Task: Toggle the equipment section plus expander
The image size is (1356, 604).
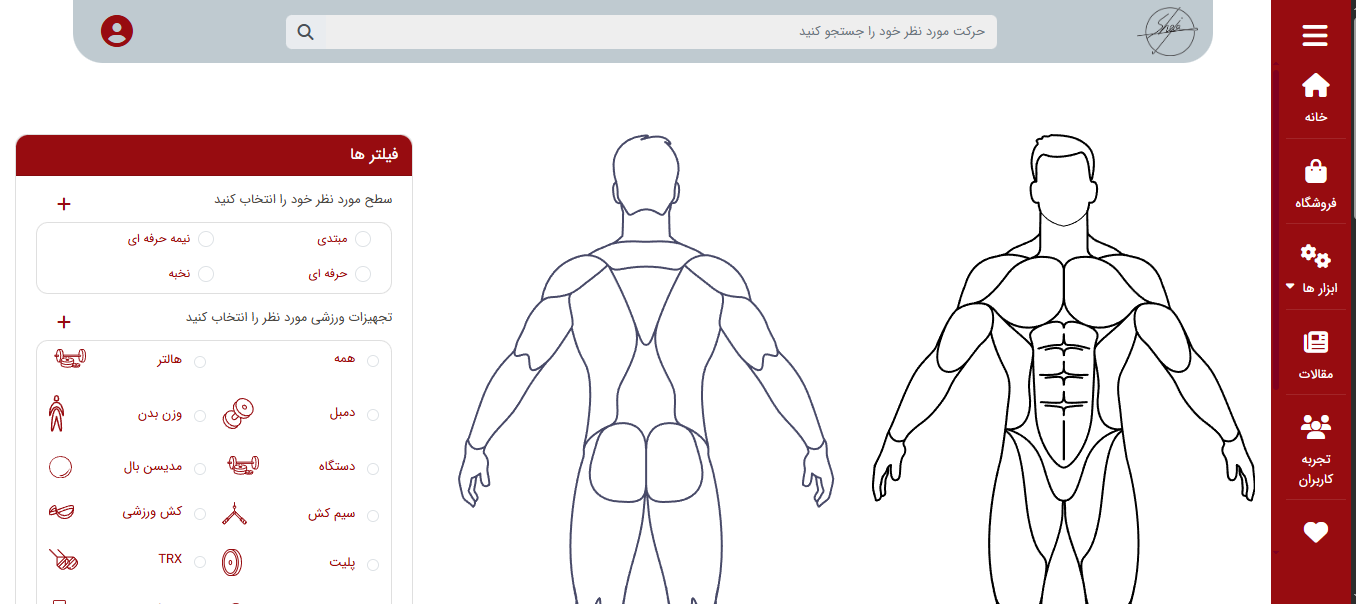Action: pyautogui.click(x=64, y=322)
